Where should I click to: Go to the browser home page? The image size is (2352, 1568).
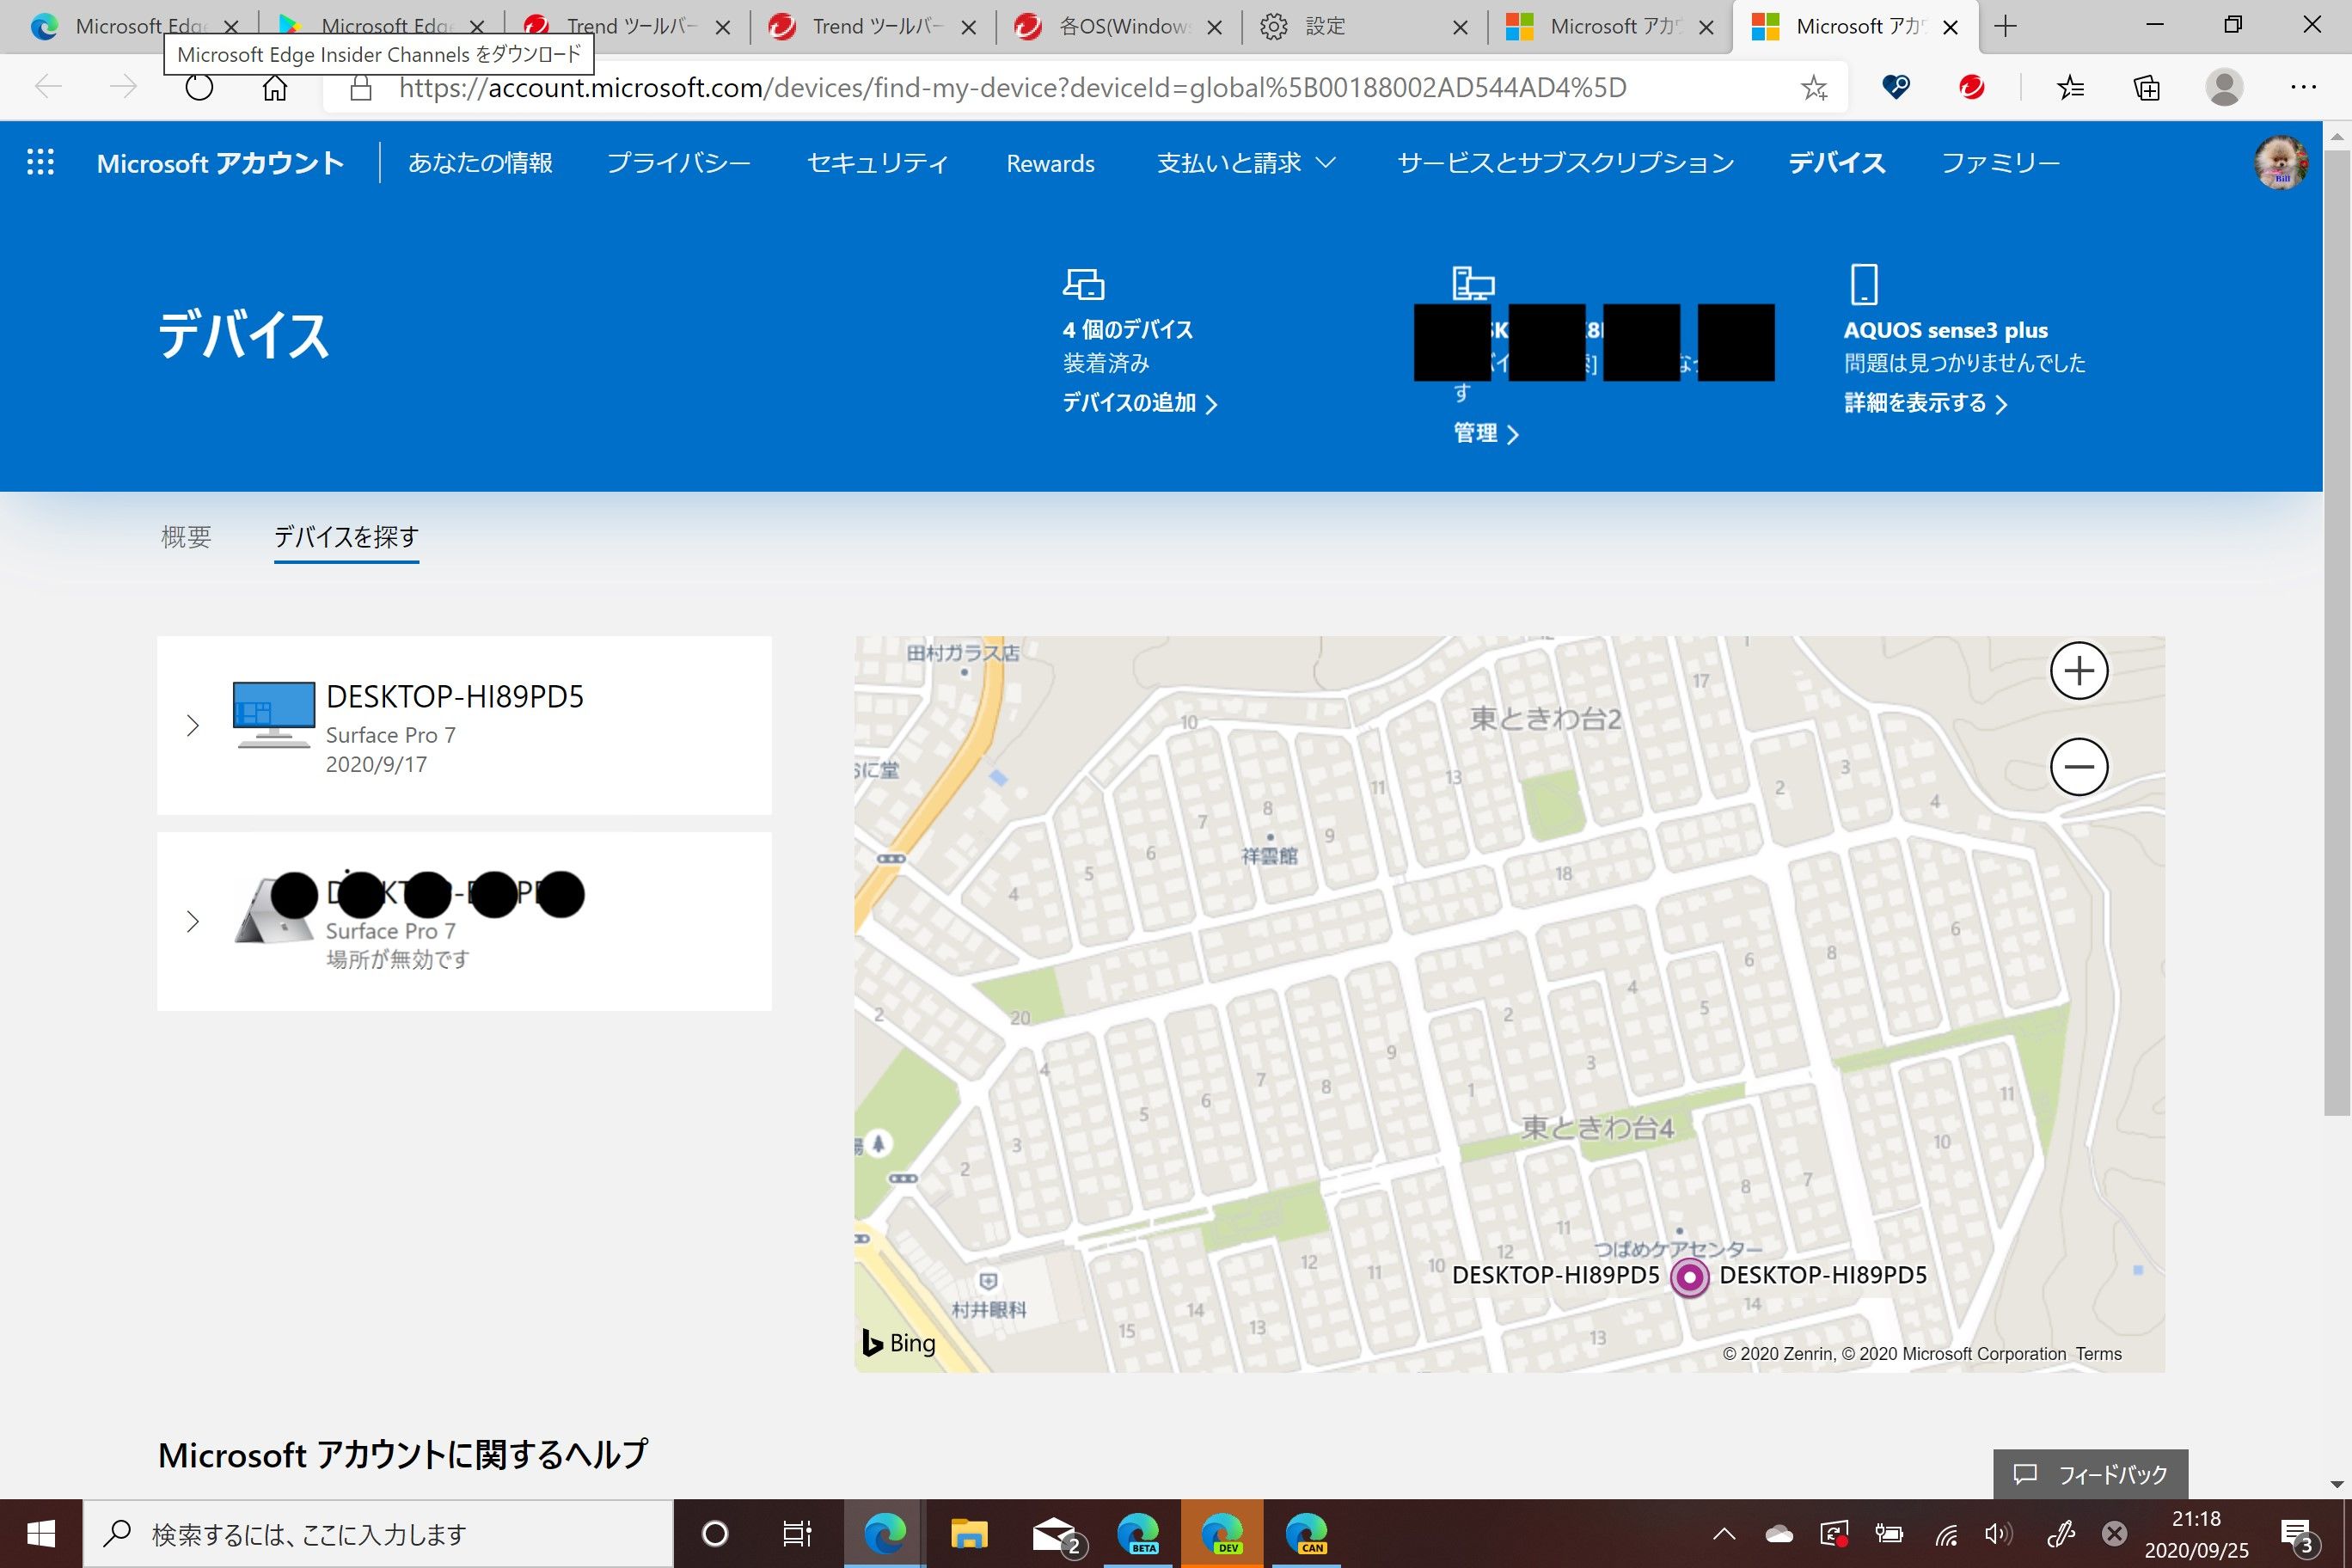pos(275,88)
